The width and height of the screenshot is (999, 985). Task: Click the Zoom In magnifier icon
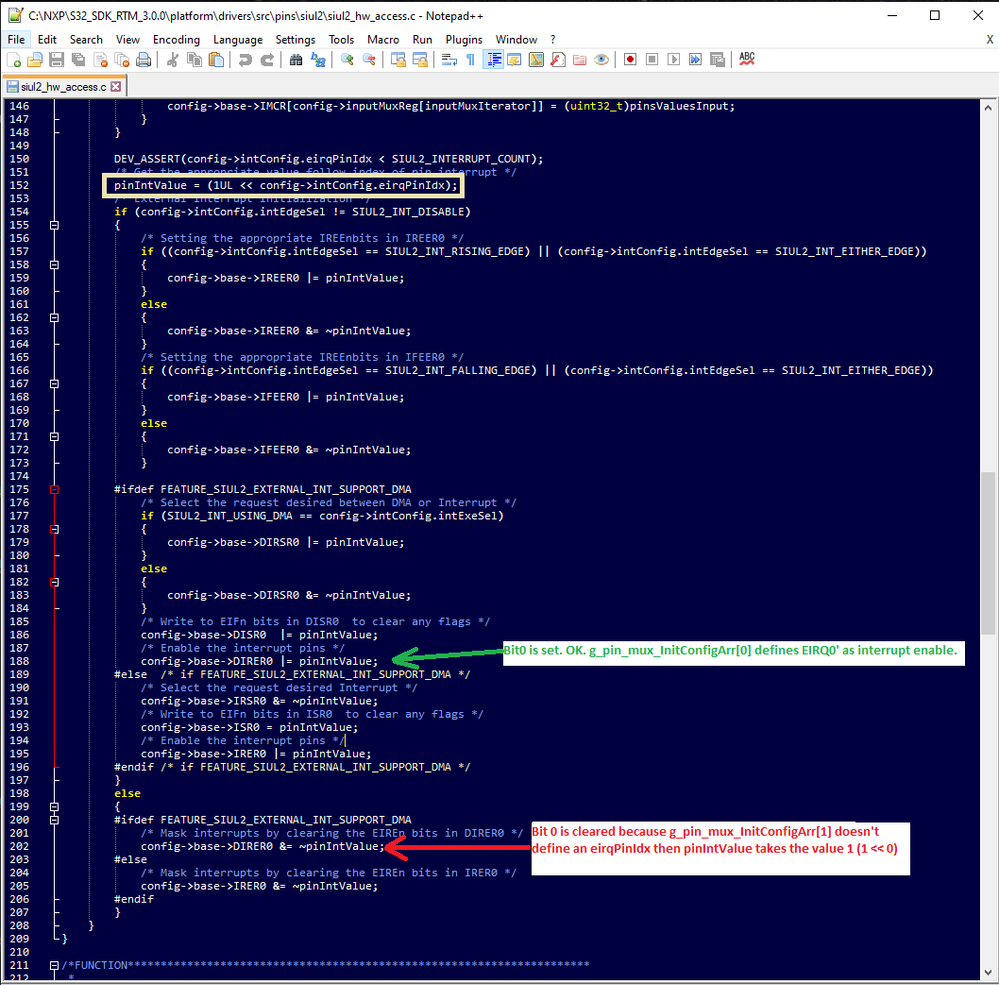click(347, 60)
